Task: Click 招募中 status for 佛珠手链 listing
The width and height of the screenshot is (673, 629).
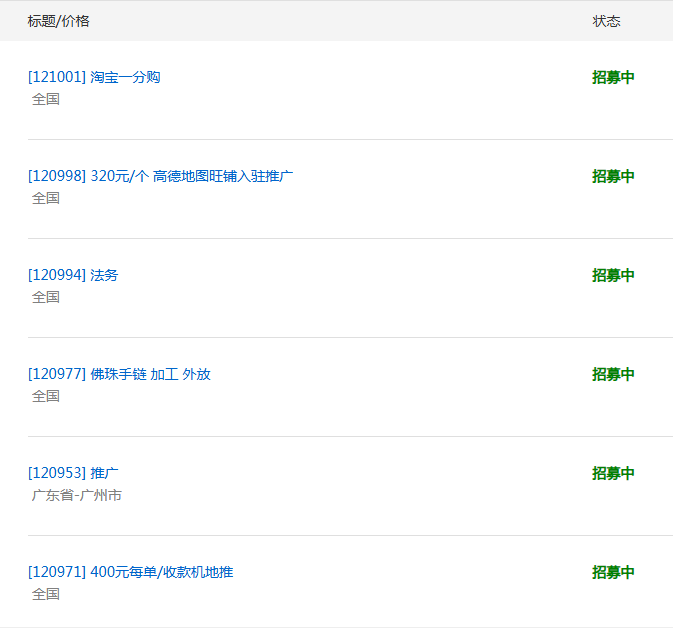Action: (x=613, y=374)
